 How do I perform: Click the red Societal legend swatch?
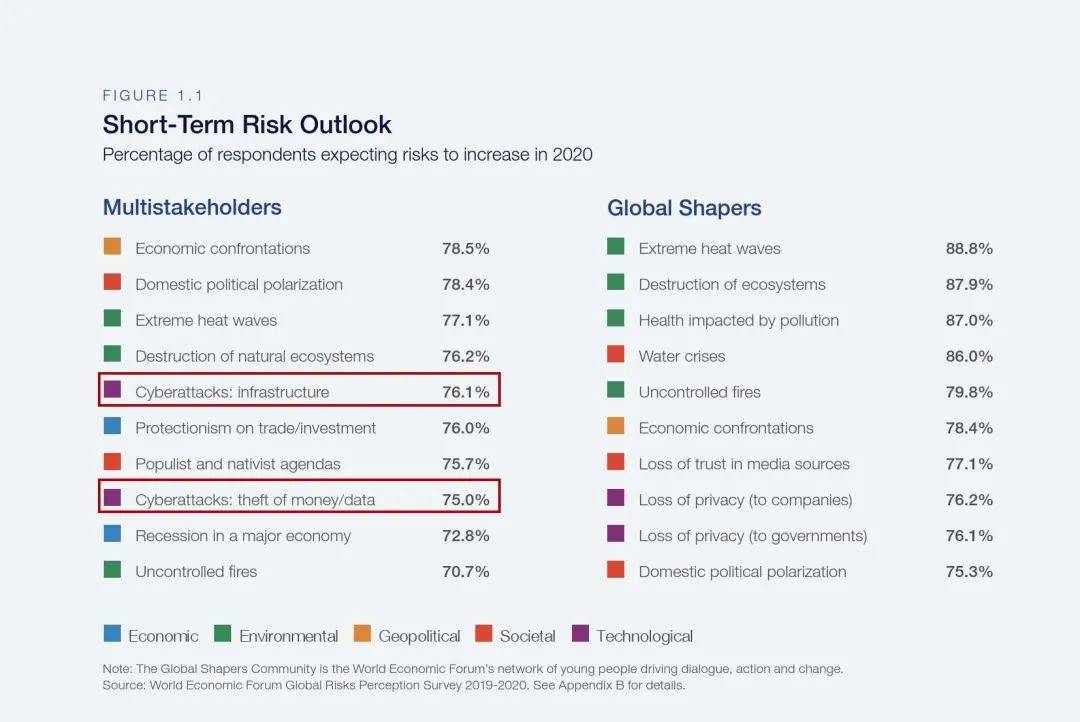[x=483, y=634]
